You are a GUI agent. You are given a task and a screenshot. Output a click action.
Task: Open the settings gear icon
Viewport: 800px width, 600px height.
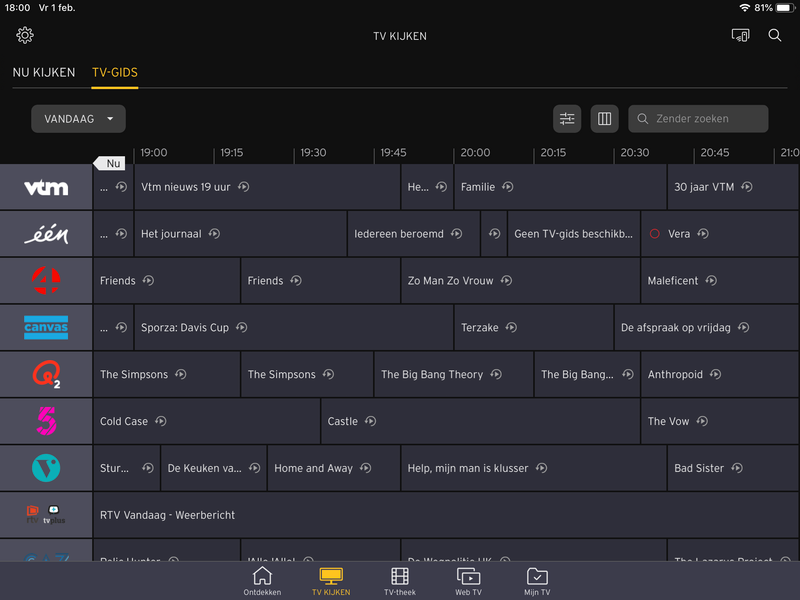click(x=24, y=35)
